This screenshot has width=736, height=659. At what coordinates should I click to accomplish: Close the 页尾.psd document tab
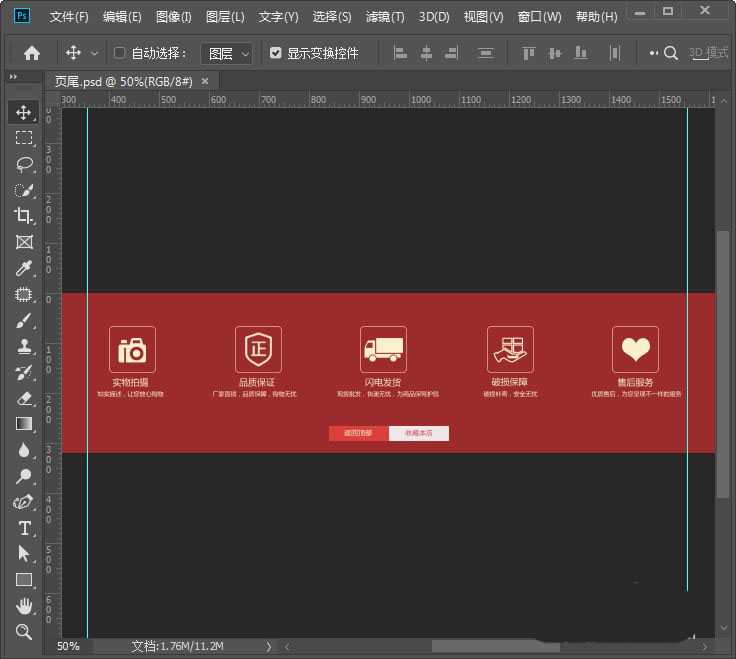[x=205, y=81]
